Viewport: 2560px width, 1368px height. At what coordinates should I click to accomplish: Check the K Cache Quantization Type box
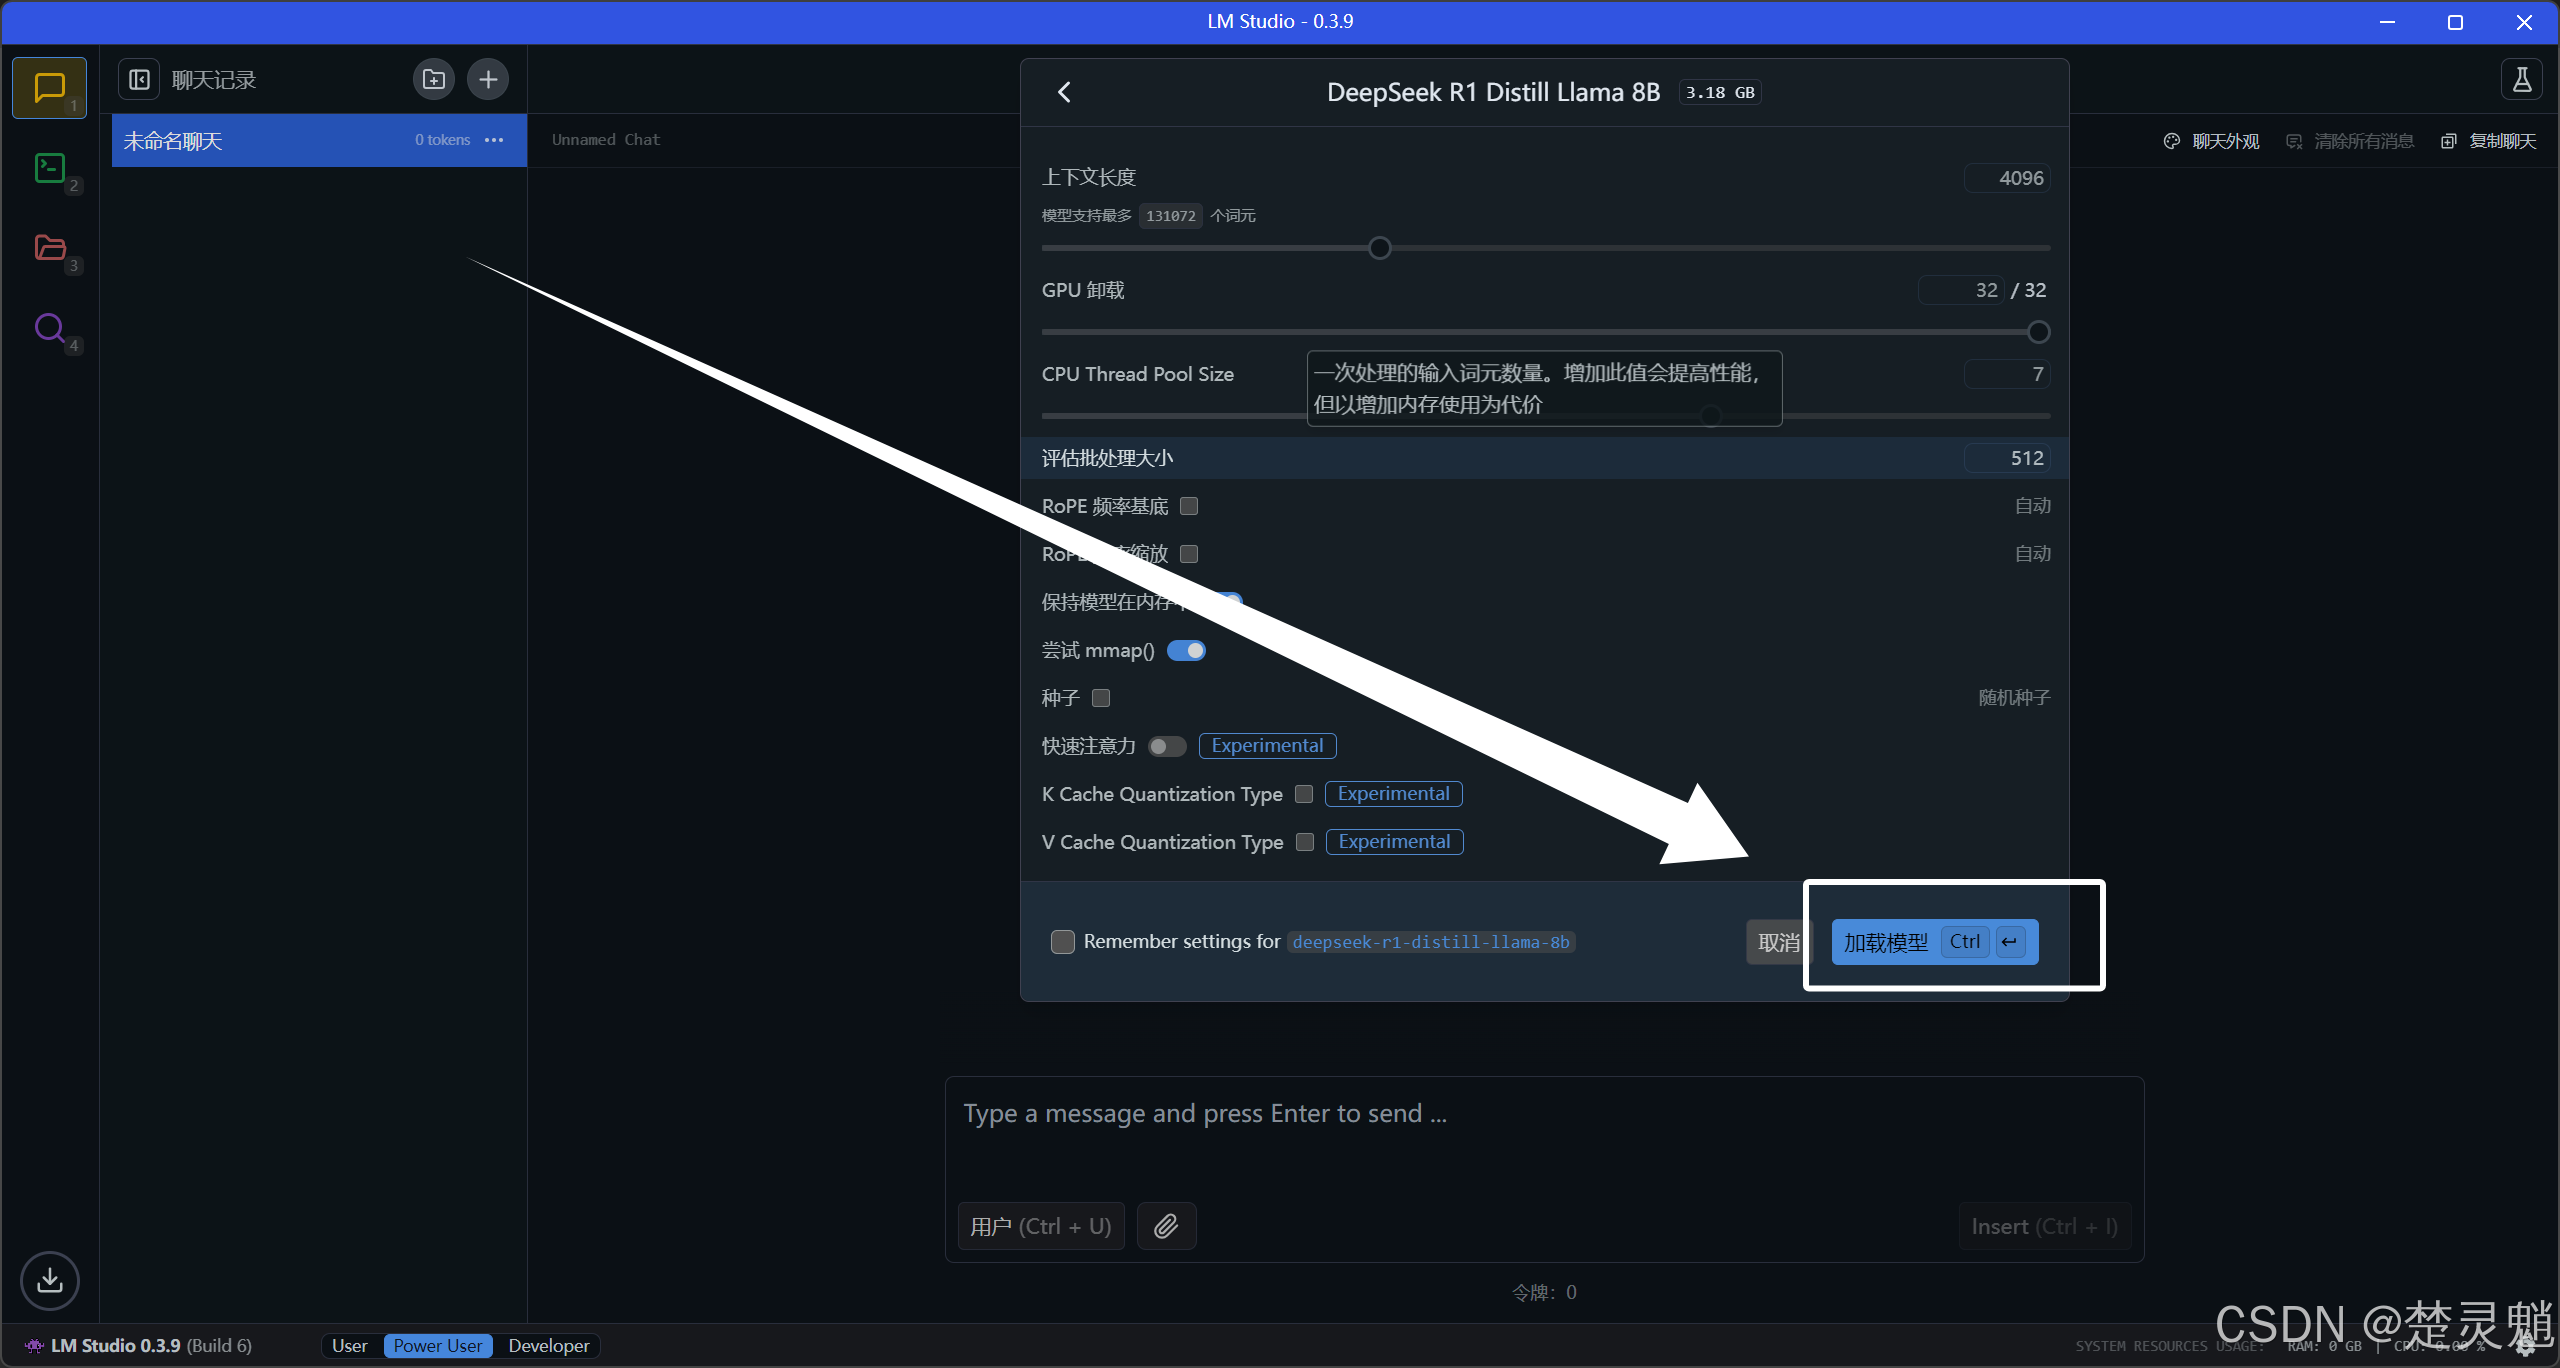click(x=1304, y=794)
